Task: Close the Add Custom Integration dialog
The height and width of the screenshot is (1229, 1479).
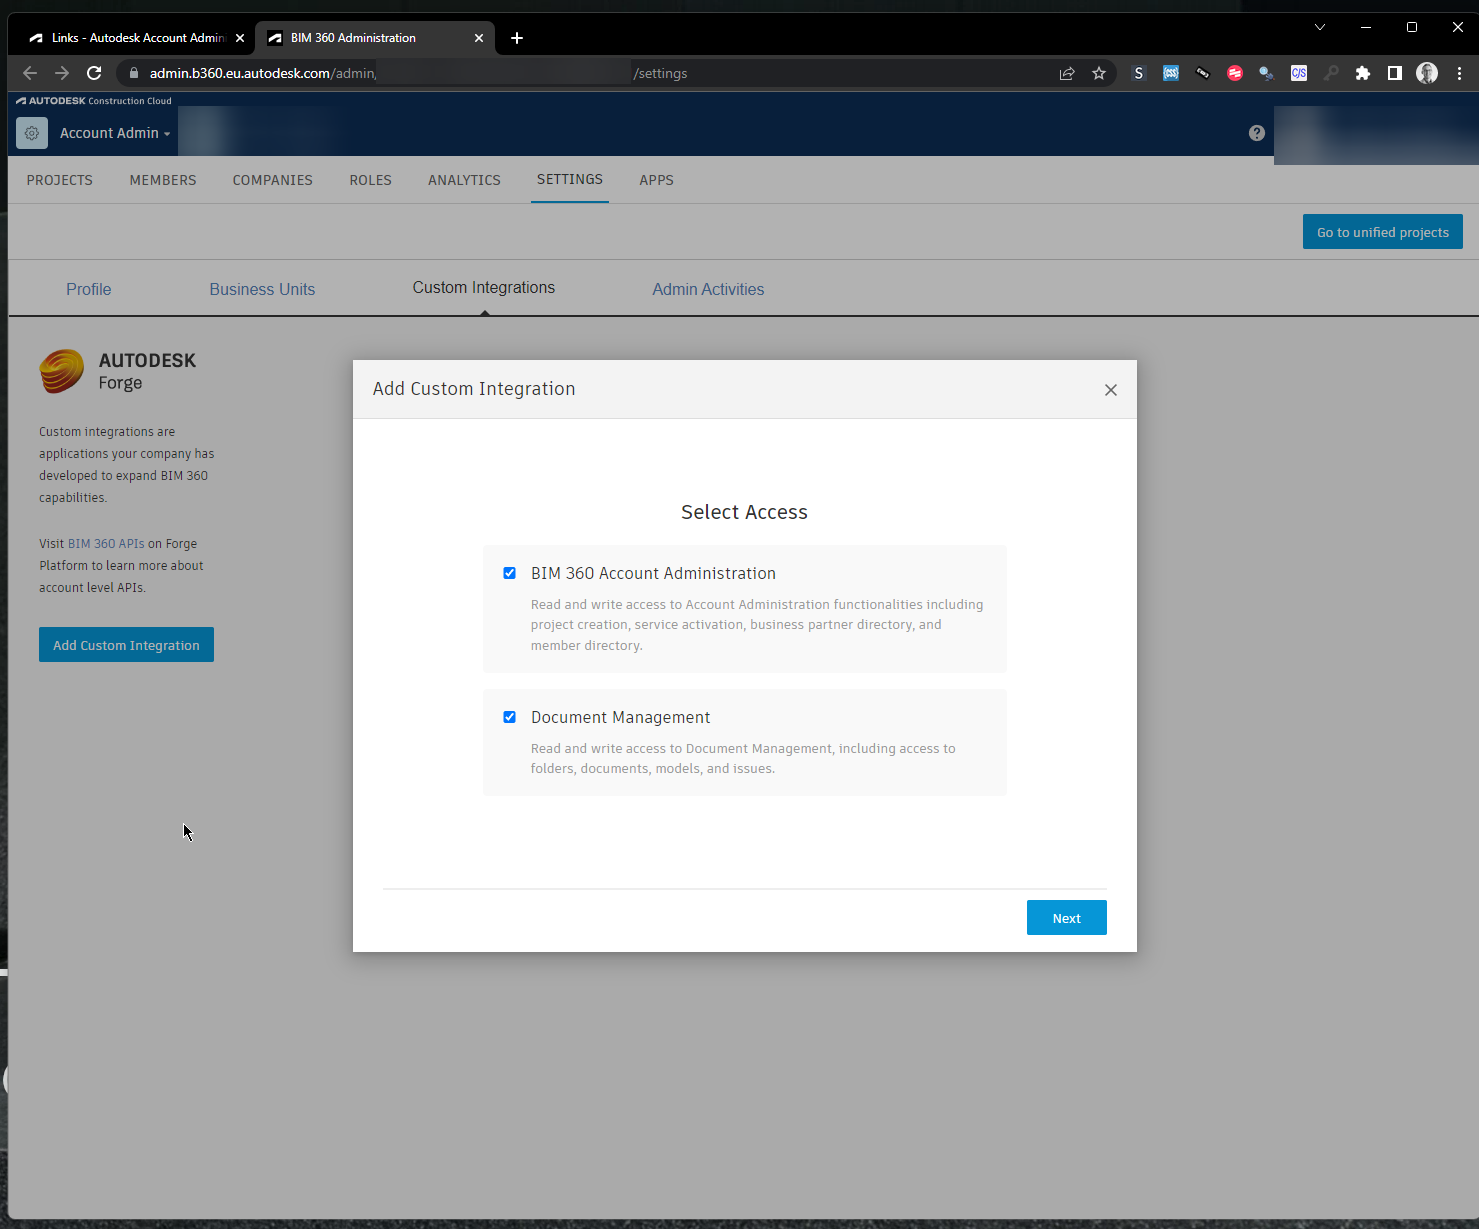Action: (x=1111, y=390)
